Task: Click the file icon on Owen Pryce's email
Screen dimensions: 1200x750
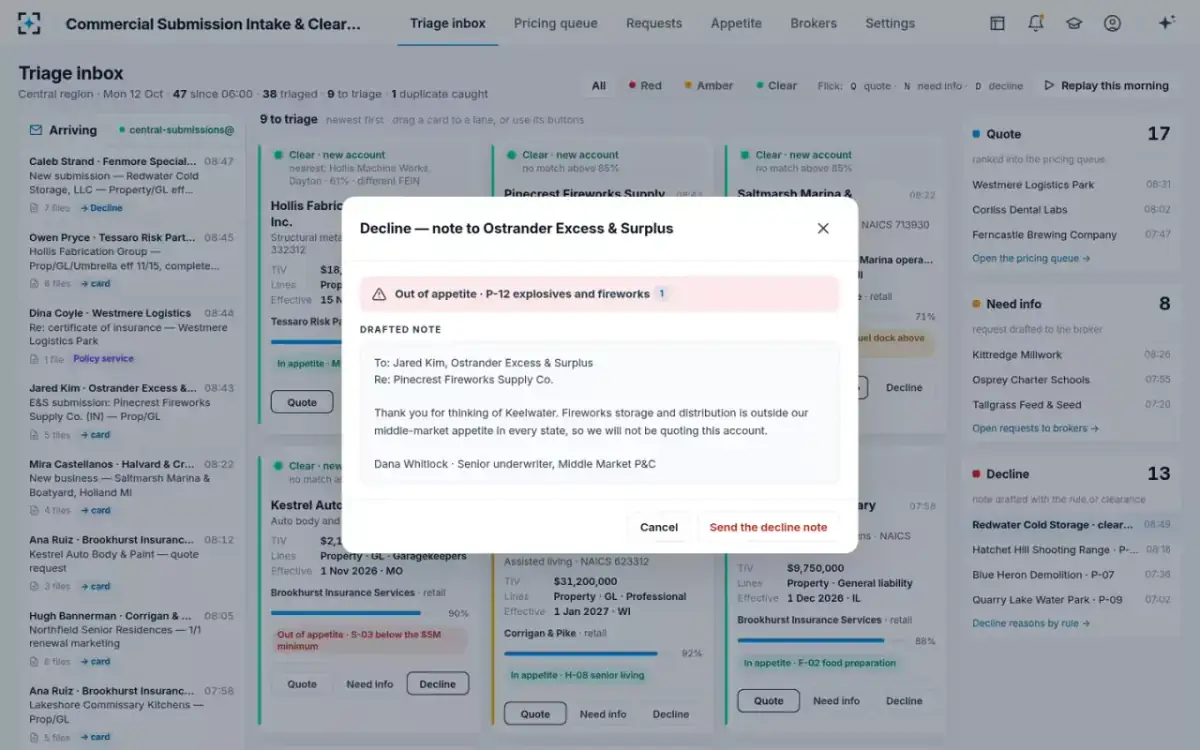Action: (x=34, y=284)
